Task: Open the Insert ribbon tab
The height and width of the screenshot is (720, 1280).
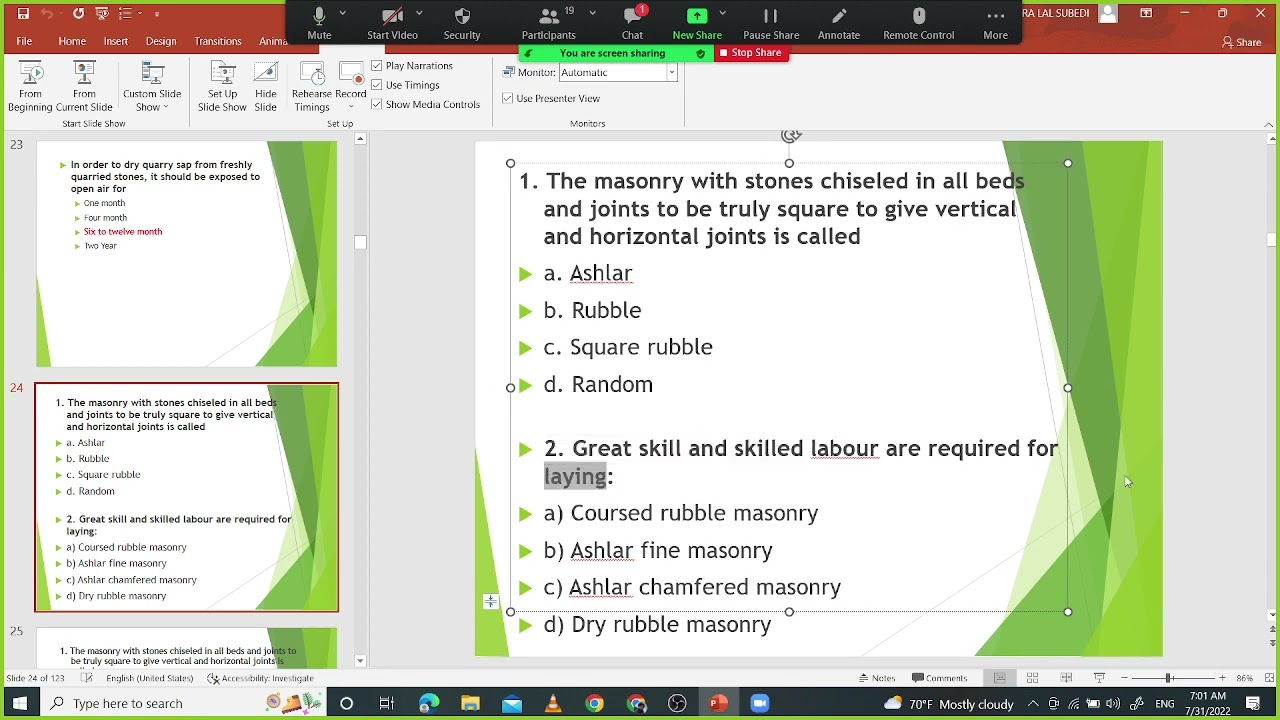Action: [x=115, y=41]
